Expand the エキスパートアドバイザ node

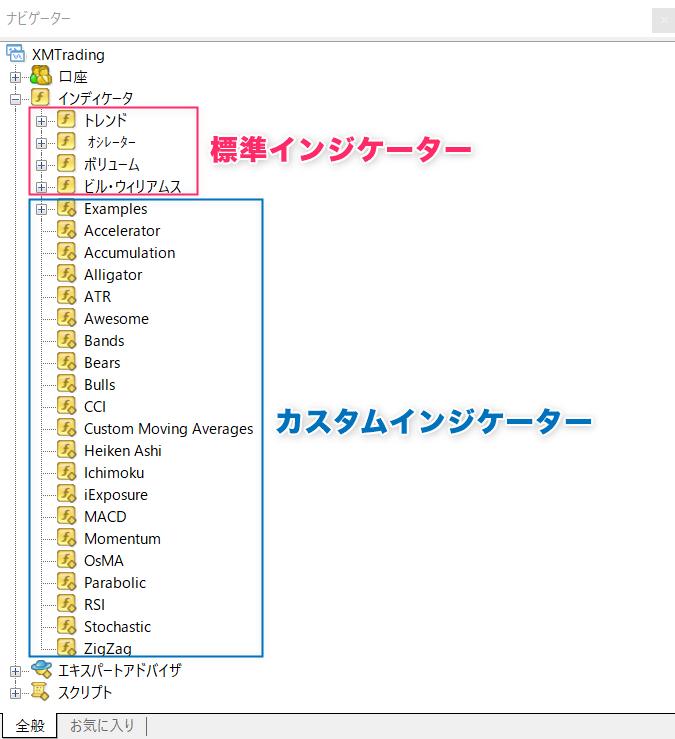coord(16,671)
